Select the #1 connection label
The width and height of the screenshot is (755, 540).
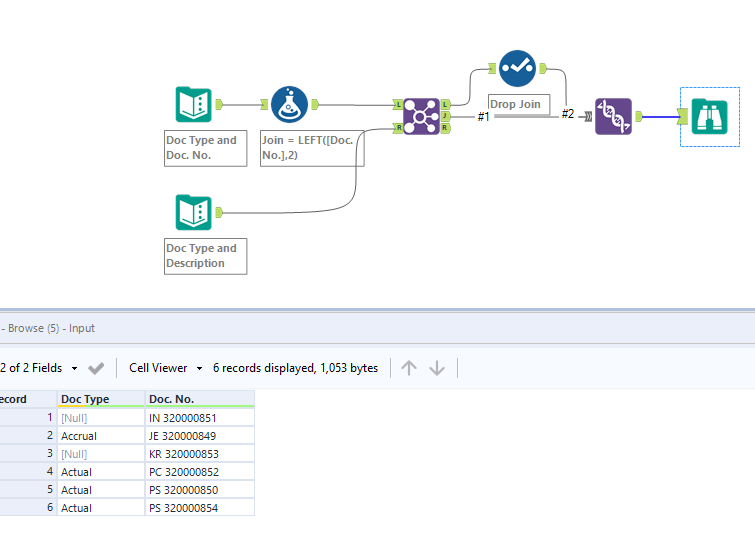(483, 117)
